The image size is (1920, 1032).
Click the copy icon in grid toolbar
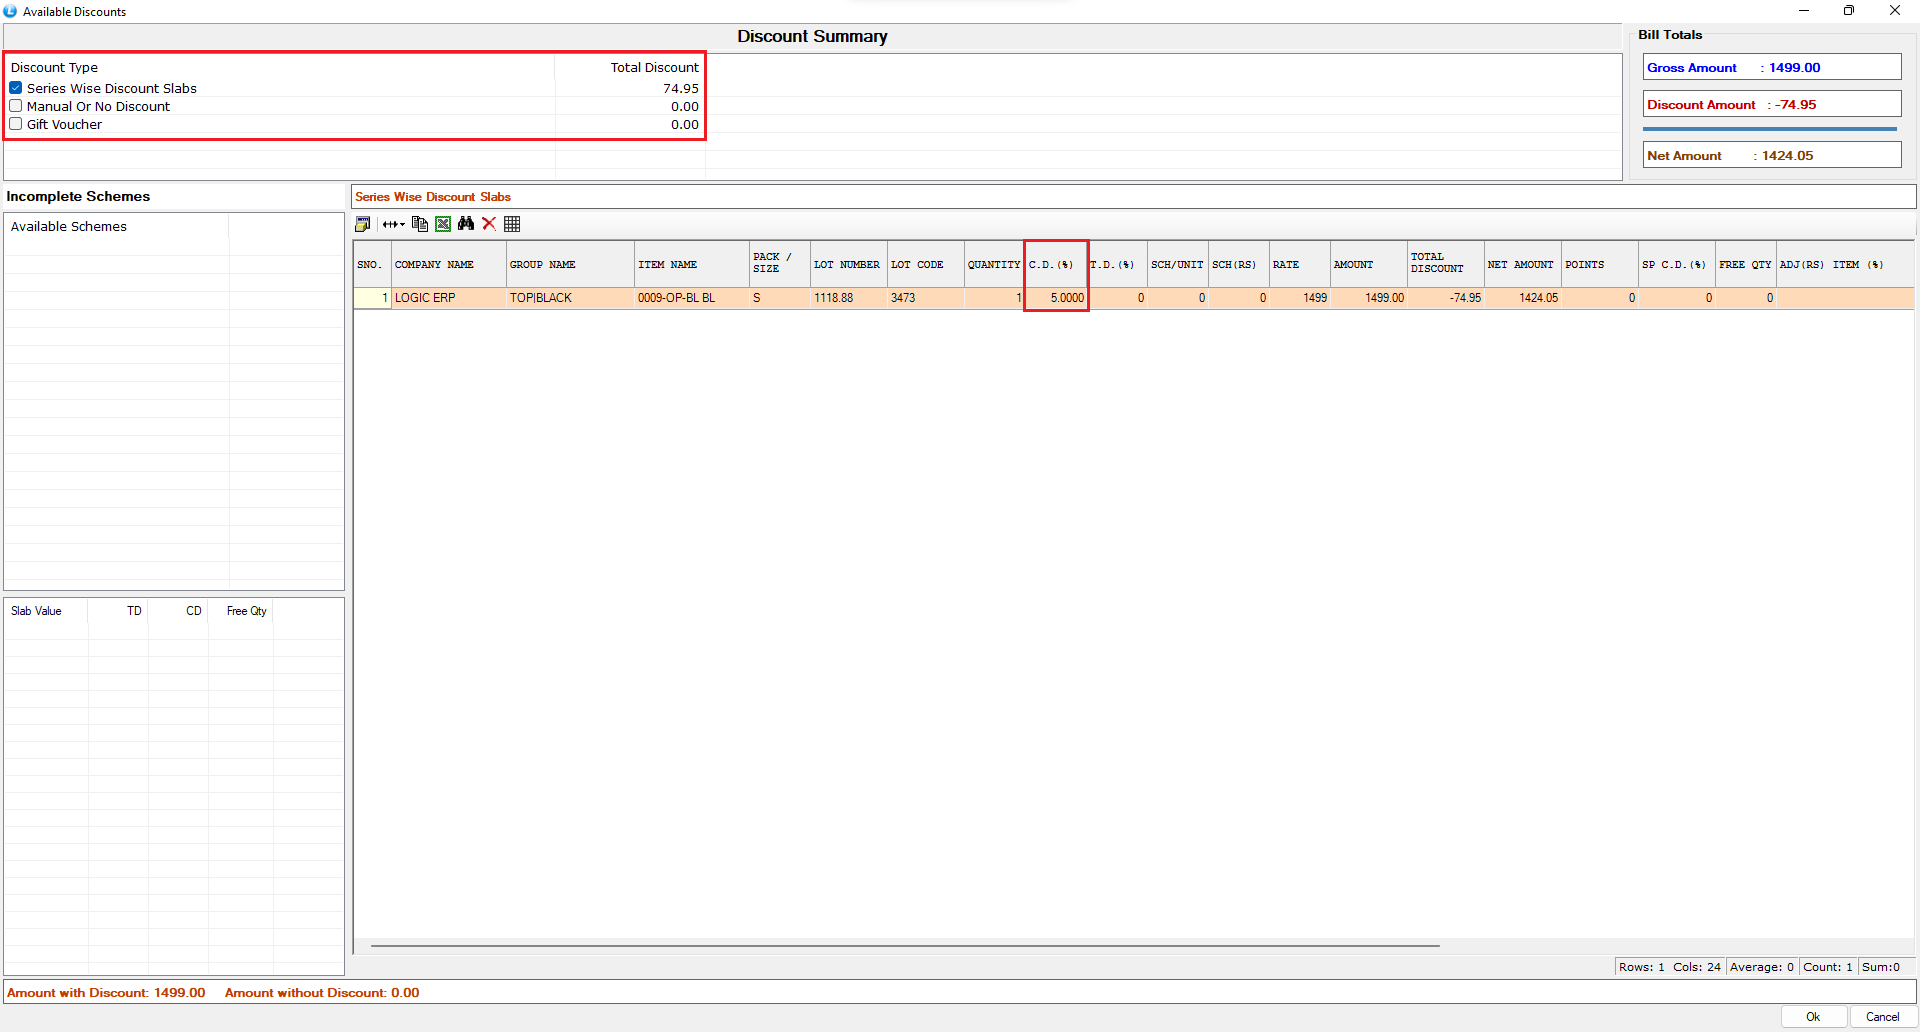[420, 224]
